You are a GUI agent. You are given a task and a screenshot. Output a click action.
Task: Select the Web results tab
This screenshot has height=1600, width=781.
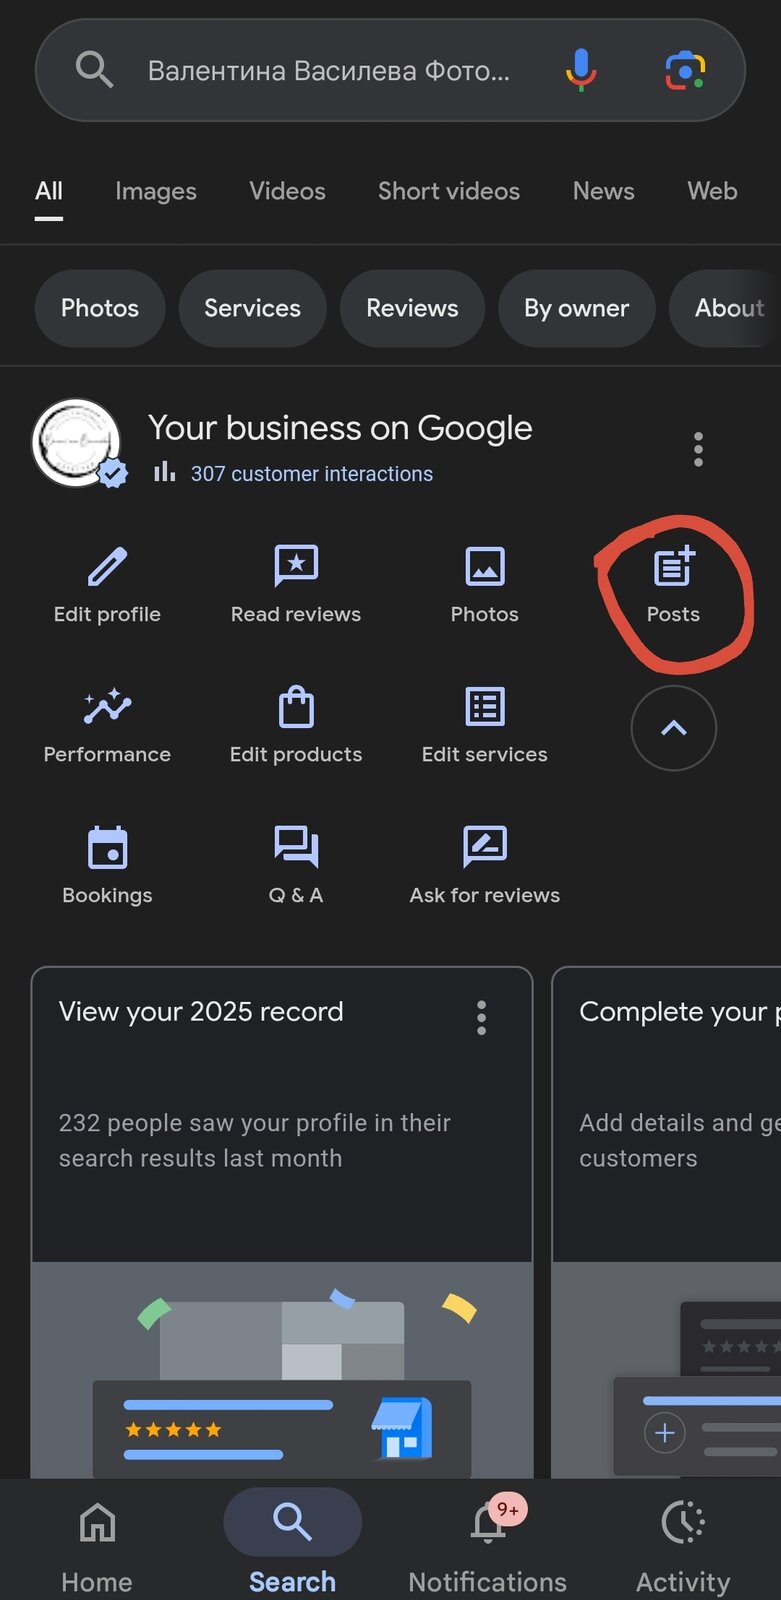712,191
